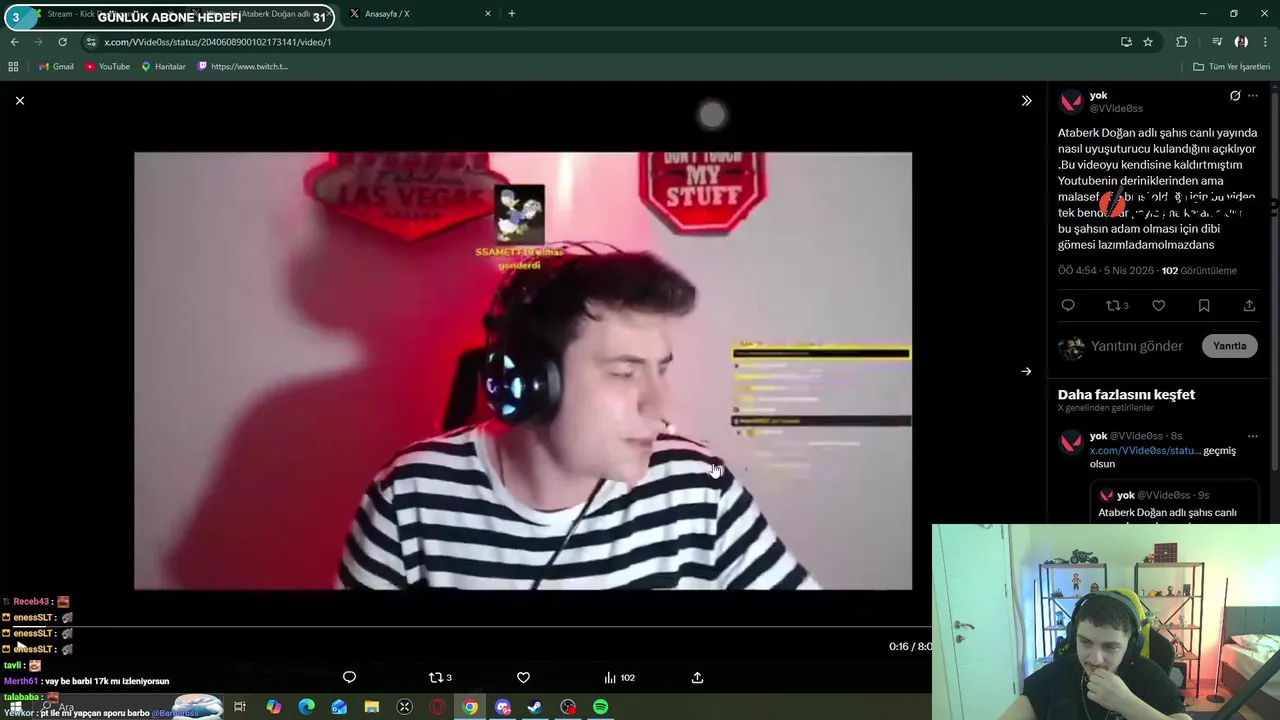
Task: Open the Chrome apps grid shortcut
Action: (x=13, y=66)
